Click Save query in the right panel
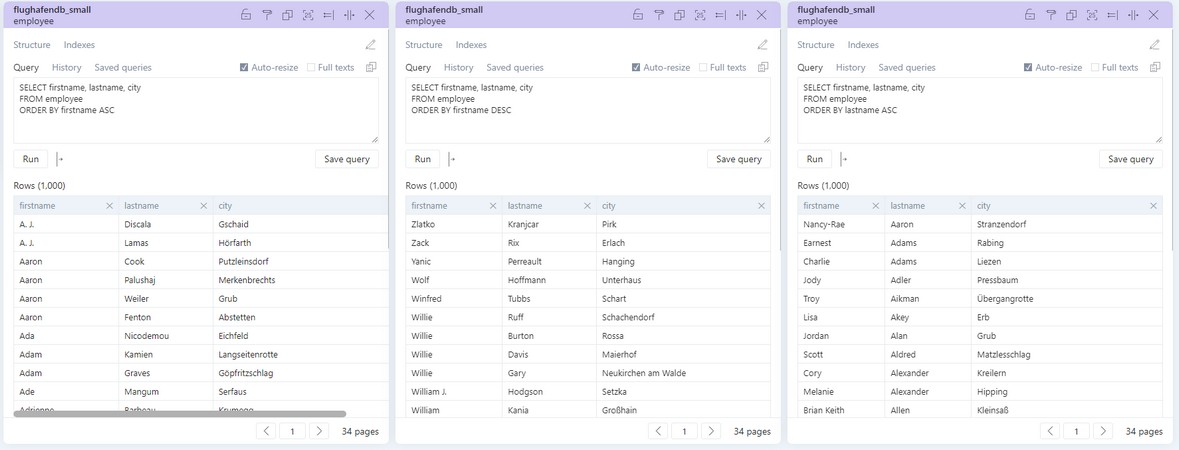1179x450 pixels. coord(1131,159)
